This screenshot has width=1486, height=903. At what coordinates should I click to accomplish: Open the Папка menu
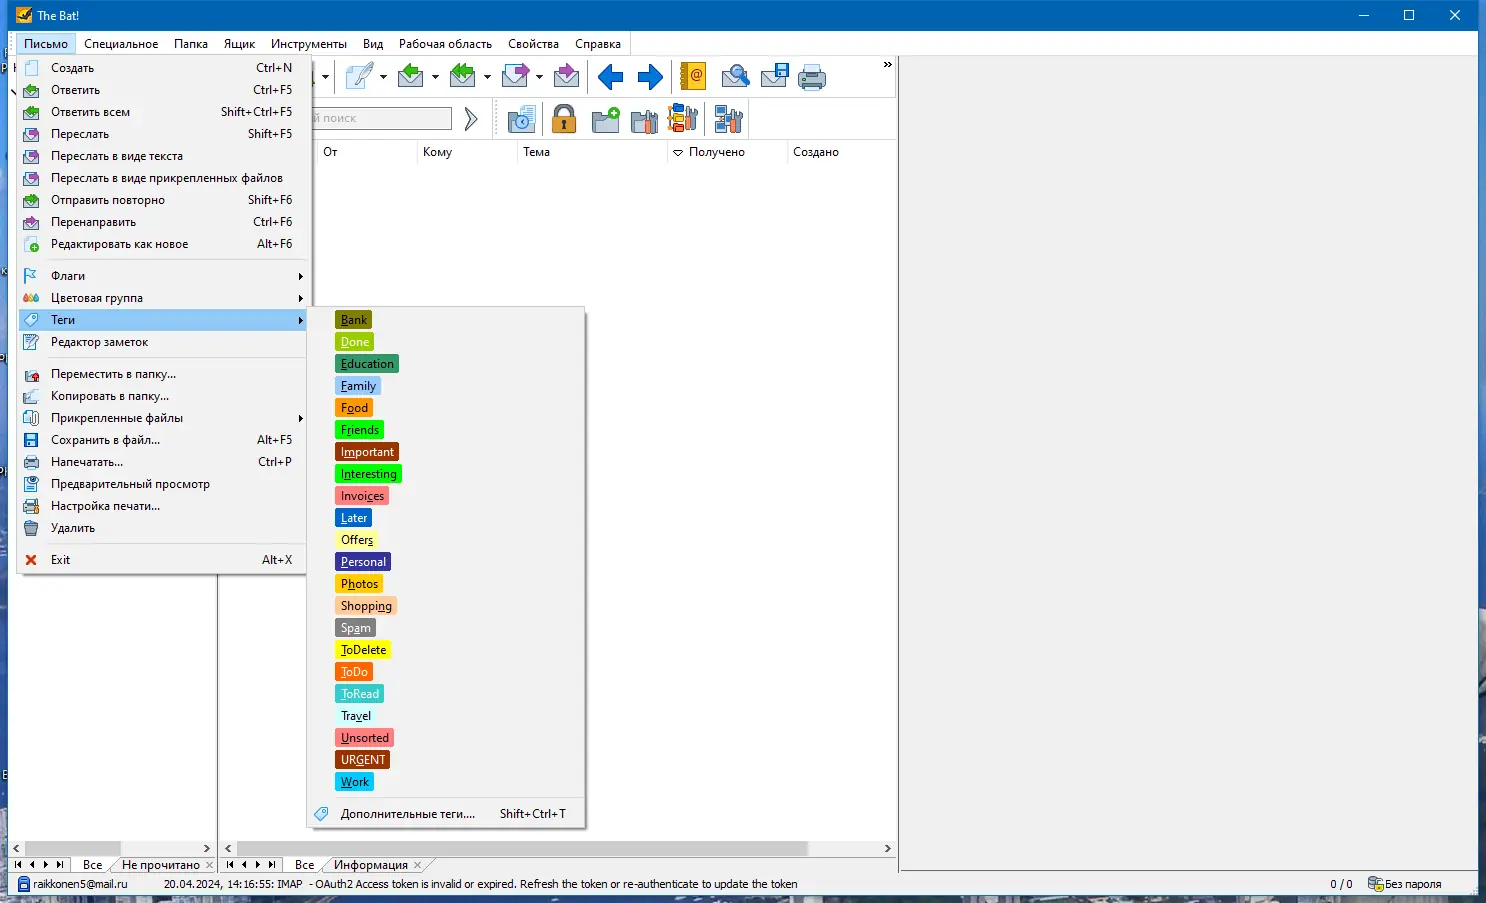191,44
